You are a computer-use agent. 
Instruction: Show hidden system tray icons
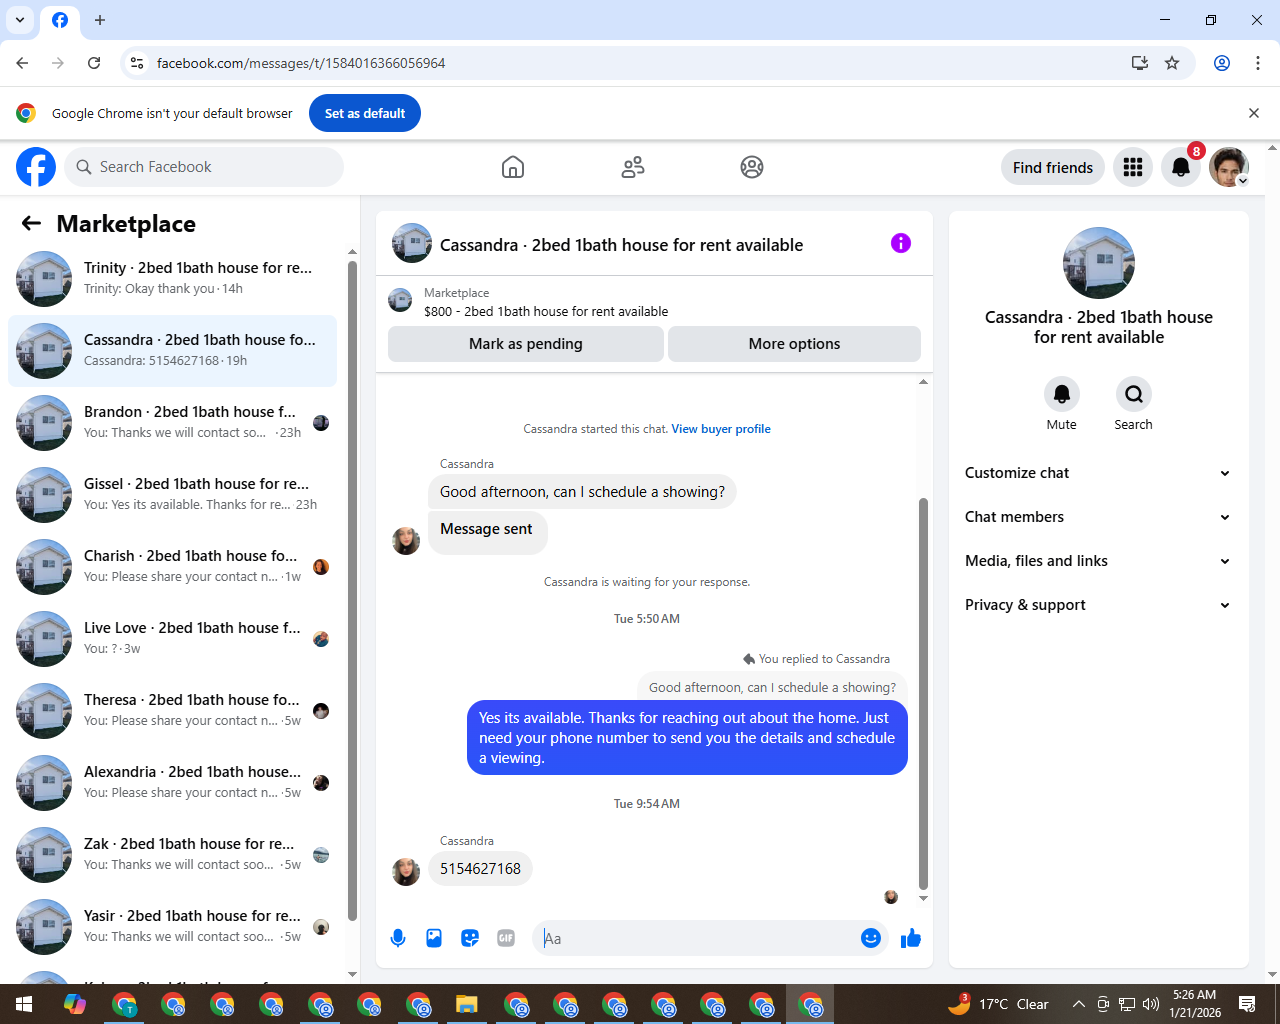[1078, 1004]
